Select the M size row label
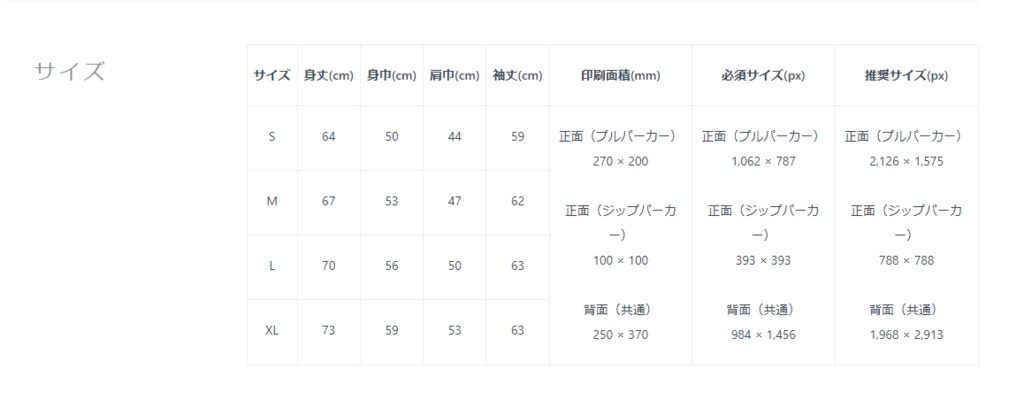The image size is (1024, 408). [272, 201]
